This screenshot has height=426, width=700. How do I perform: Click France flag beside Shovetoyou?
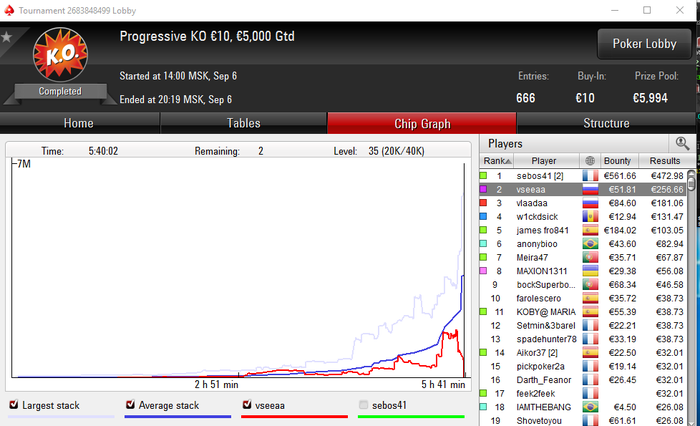coord(590,421)
